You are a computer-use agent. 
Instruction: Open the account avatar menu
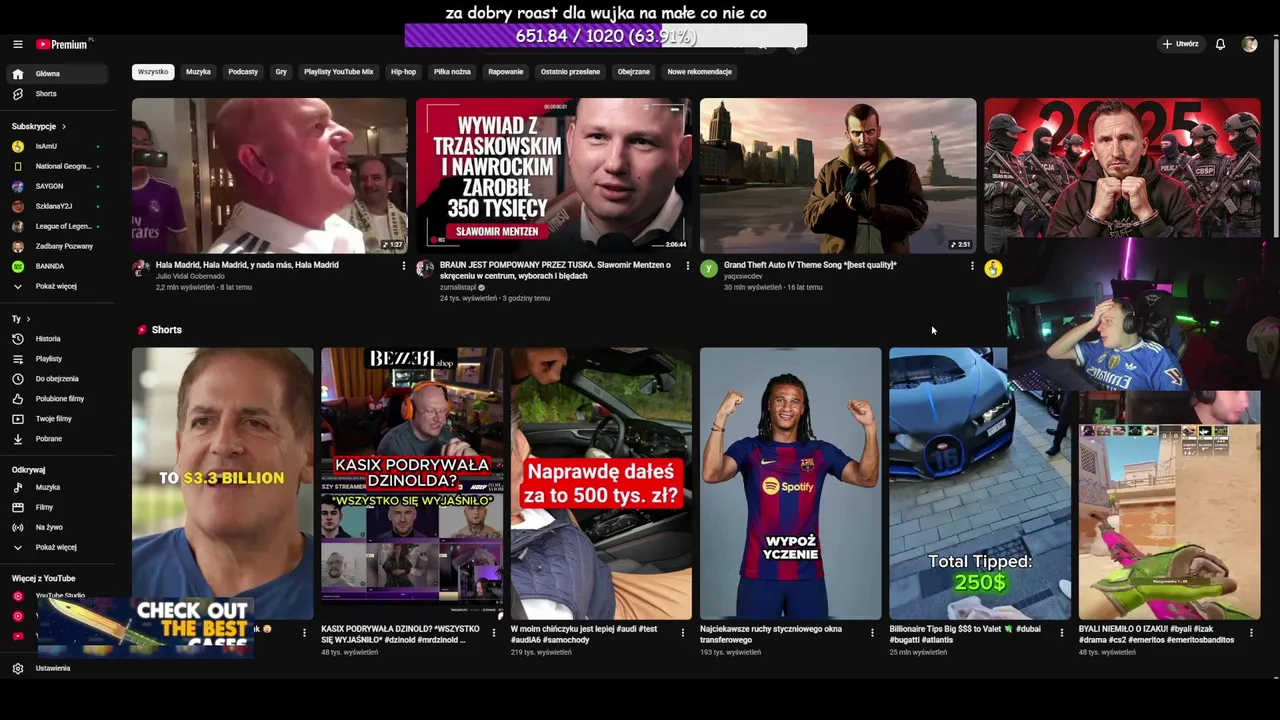(1249, 44)
